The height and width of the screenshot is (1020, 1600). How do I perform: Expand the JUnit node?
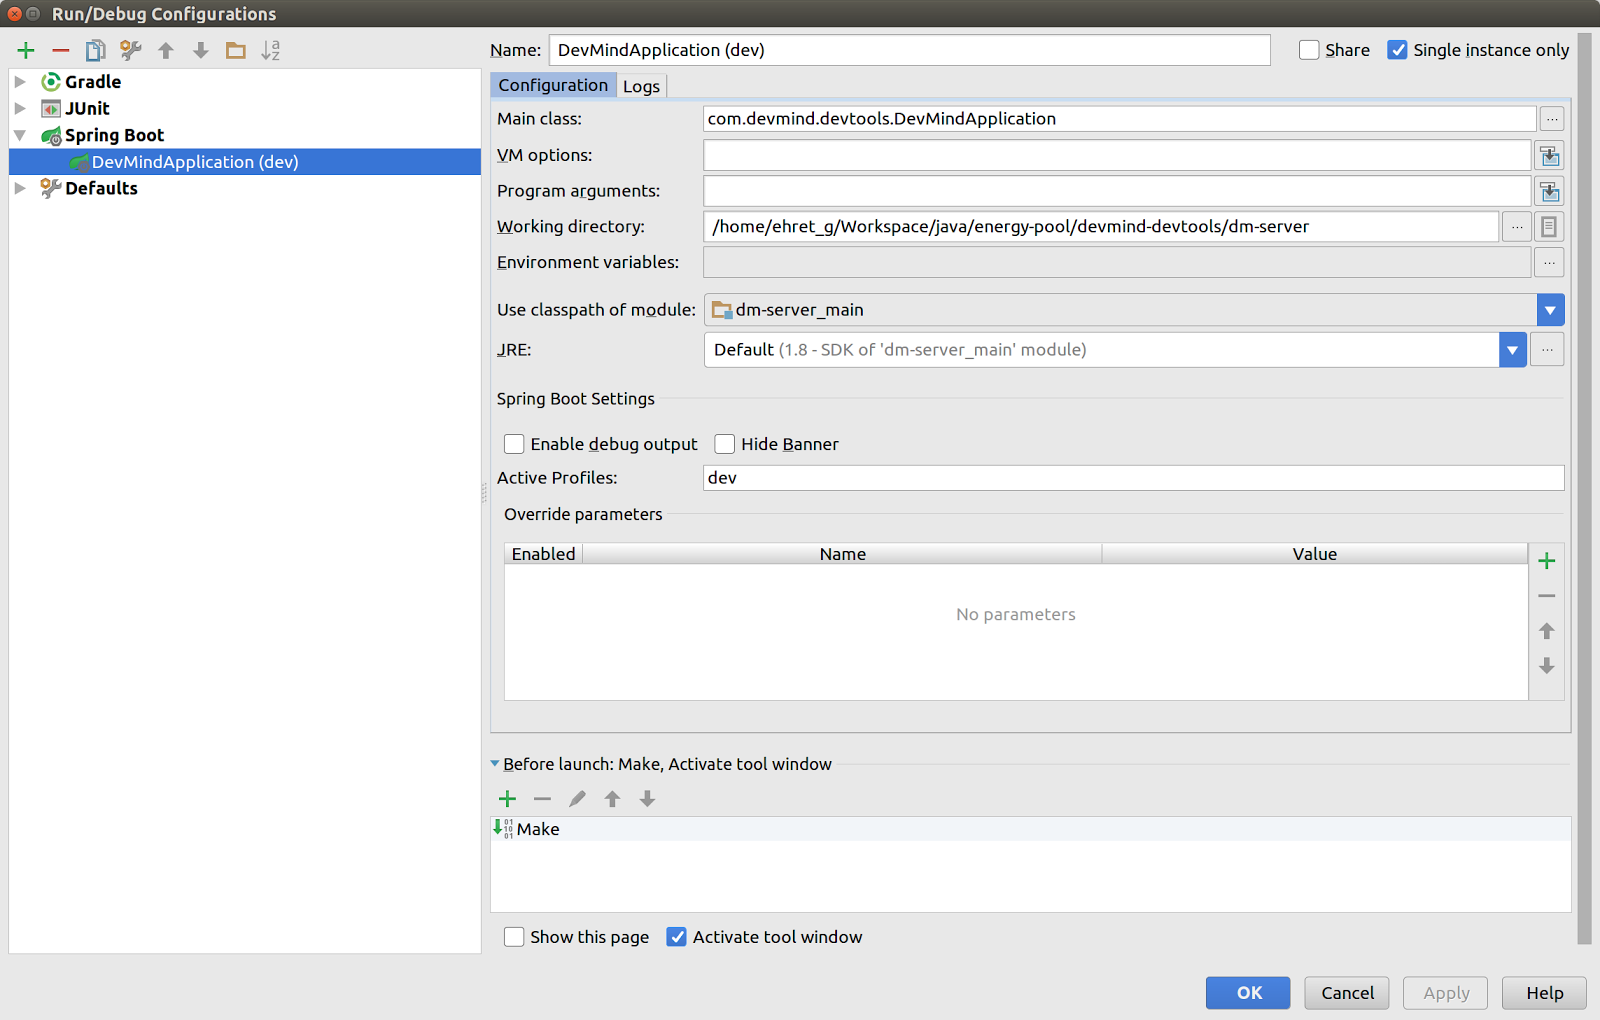pyautogui.click(x=20, y=108)
